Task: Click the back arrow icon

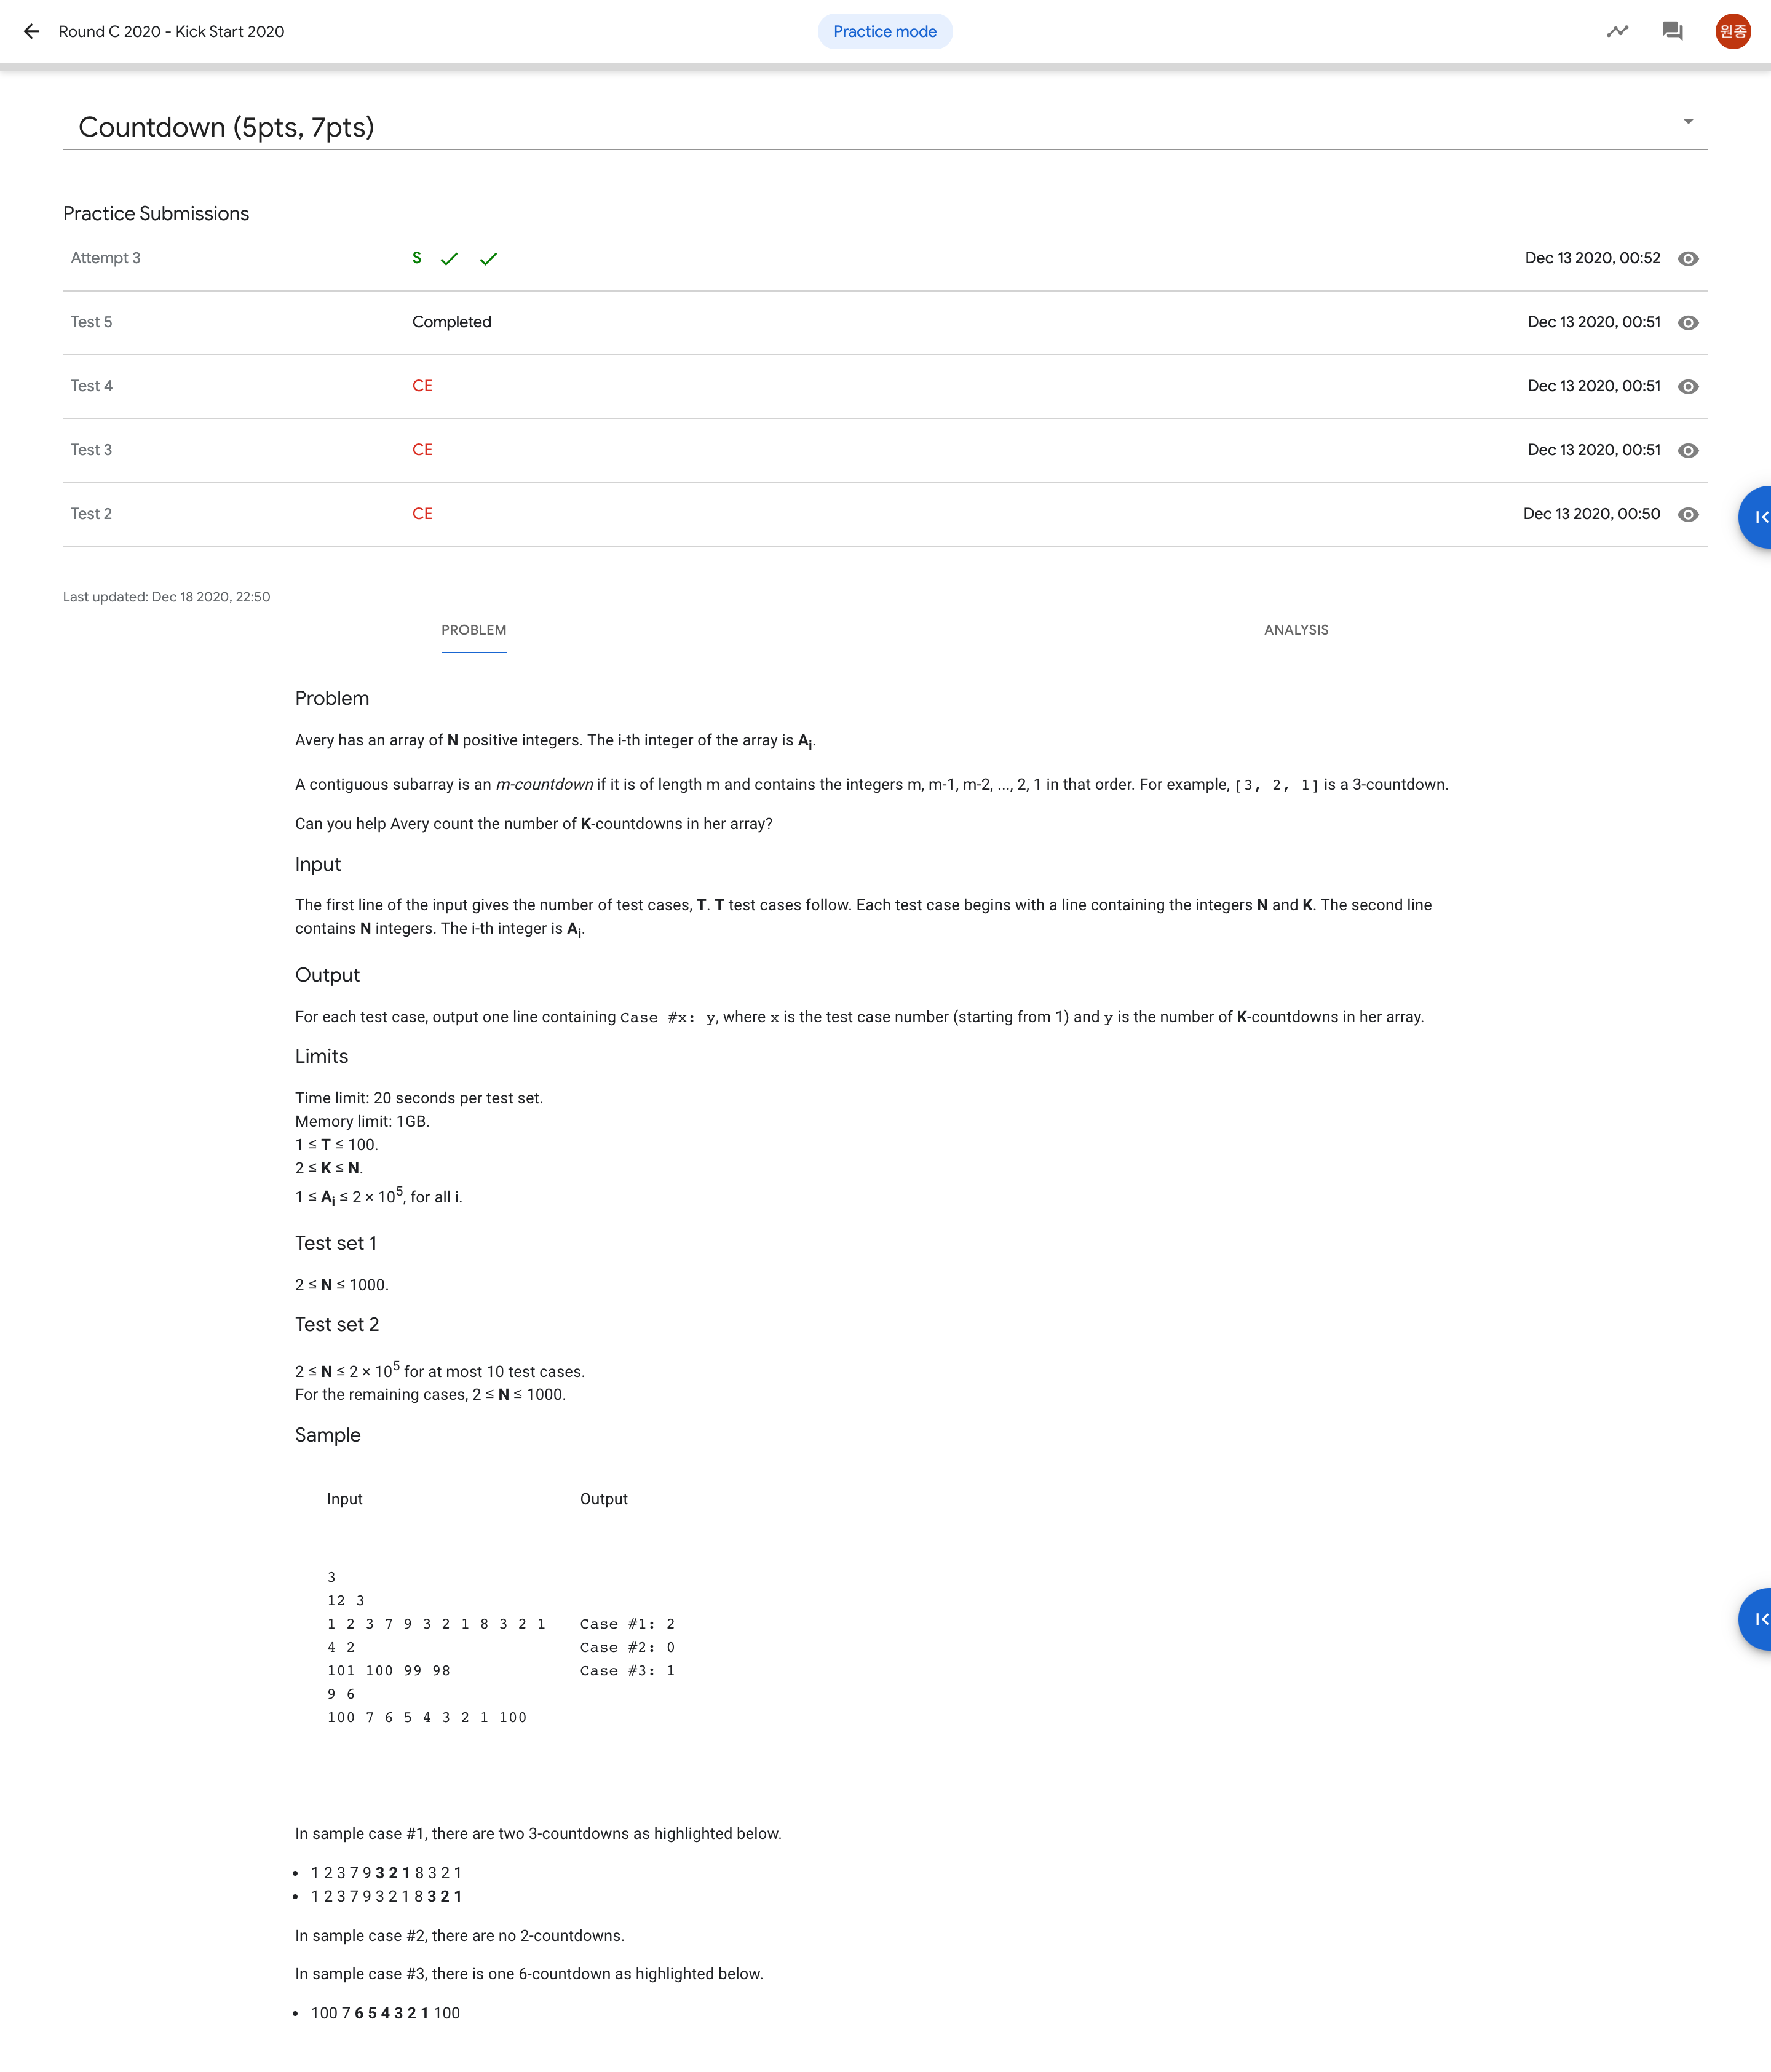Action: (32, 31)
